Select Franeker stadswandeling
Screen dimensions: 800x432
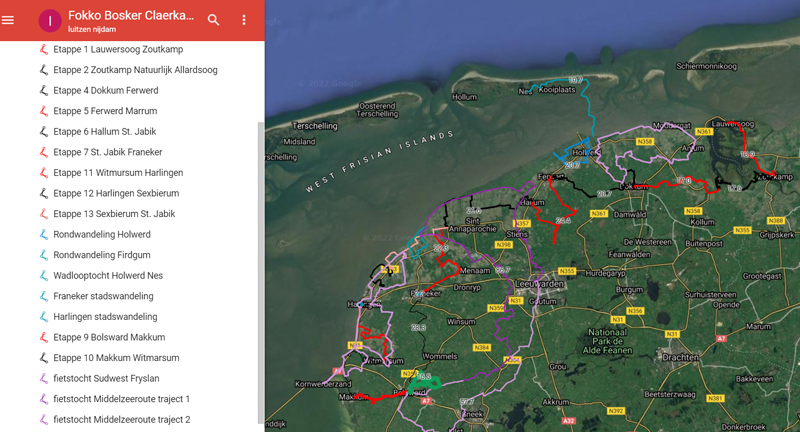coord(103,296)
